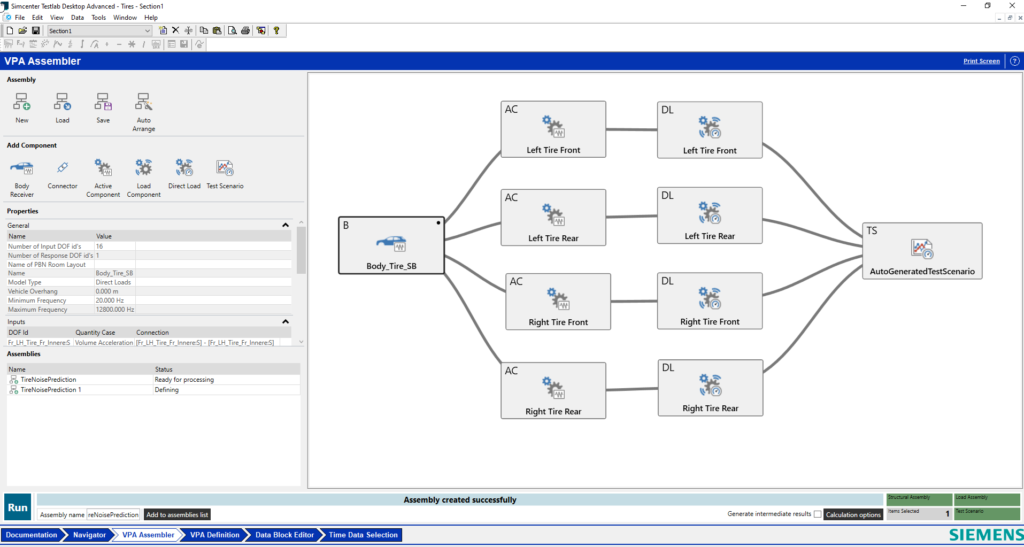
Task: Click the Structural Assembly status indicator
Action: 919,499
